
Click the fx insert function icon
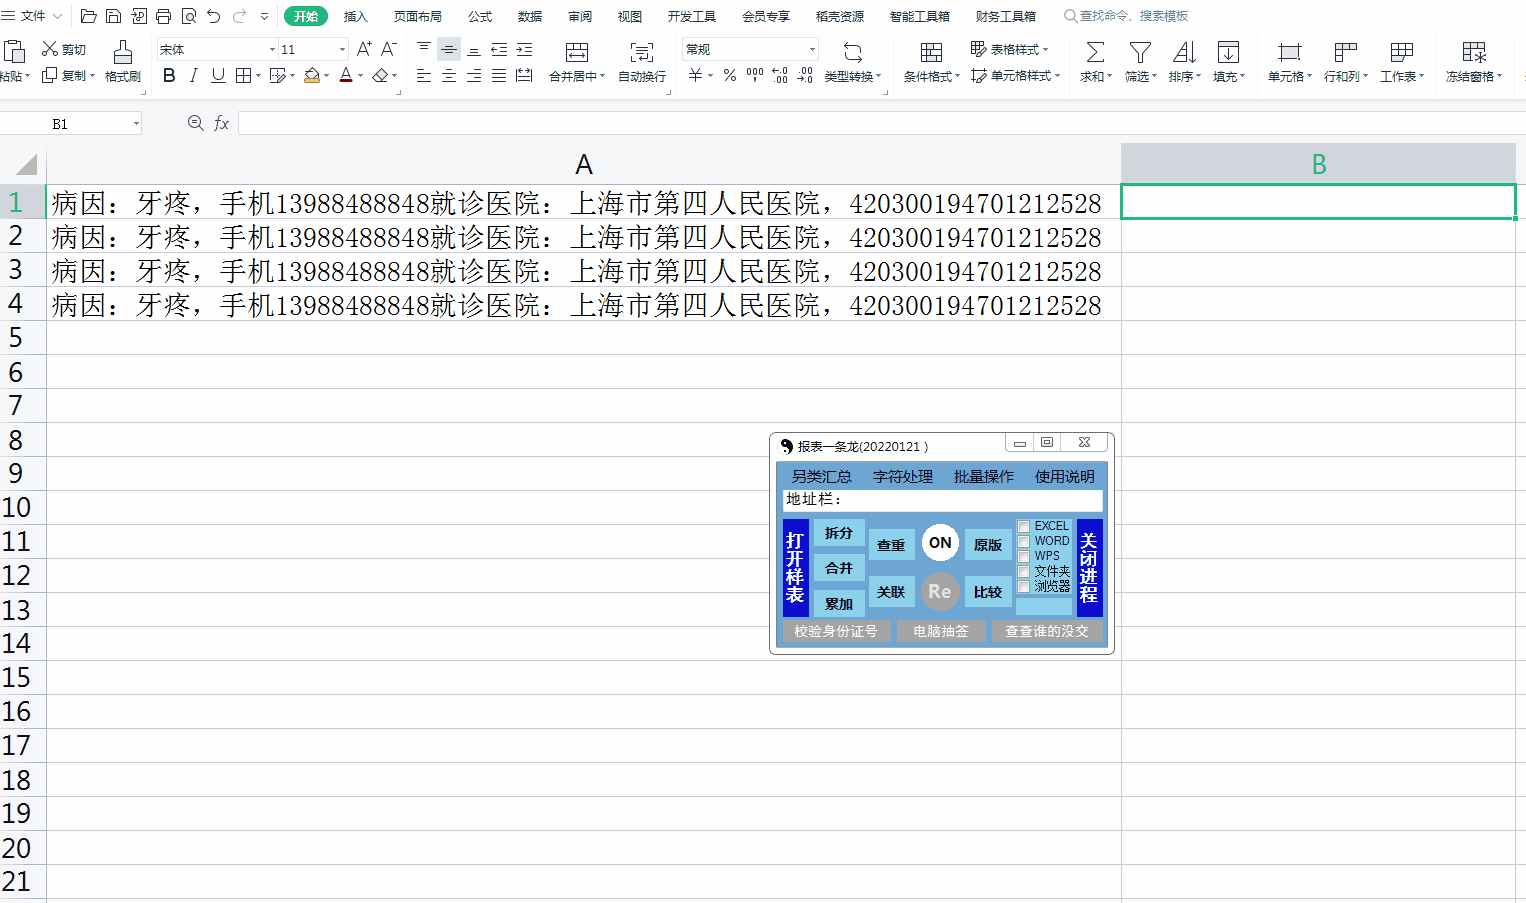pyautogui.click(x=222, y=123)
